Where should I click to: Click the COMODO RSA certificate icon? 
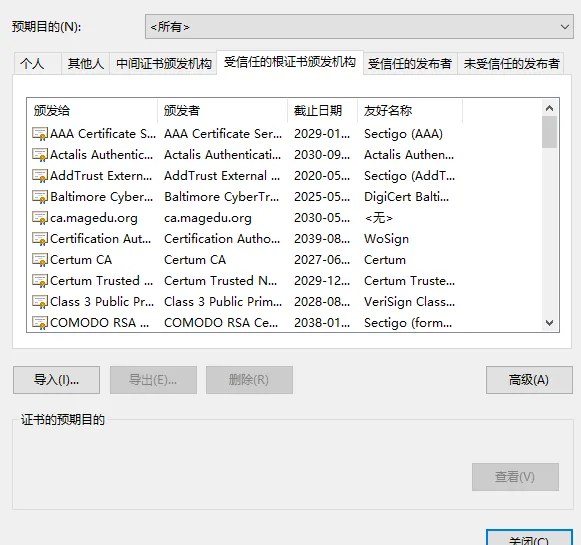click(x=40, y=323)
